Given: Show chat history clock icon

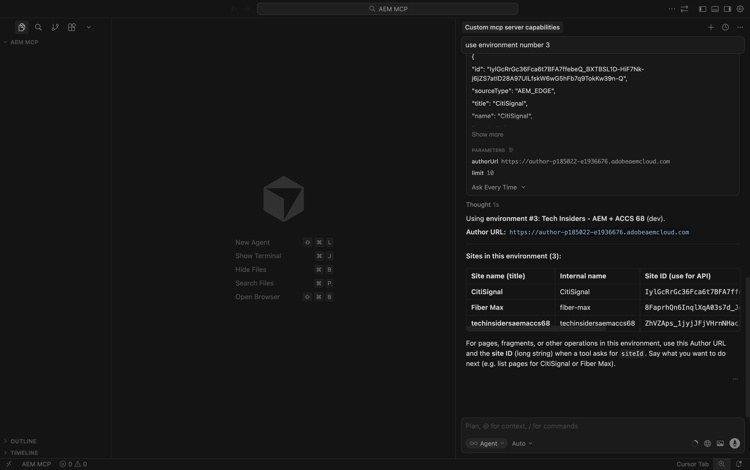Looking at the screenshot, I should pos(725,27).
